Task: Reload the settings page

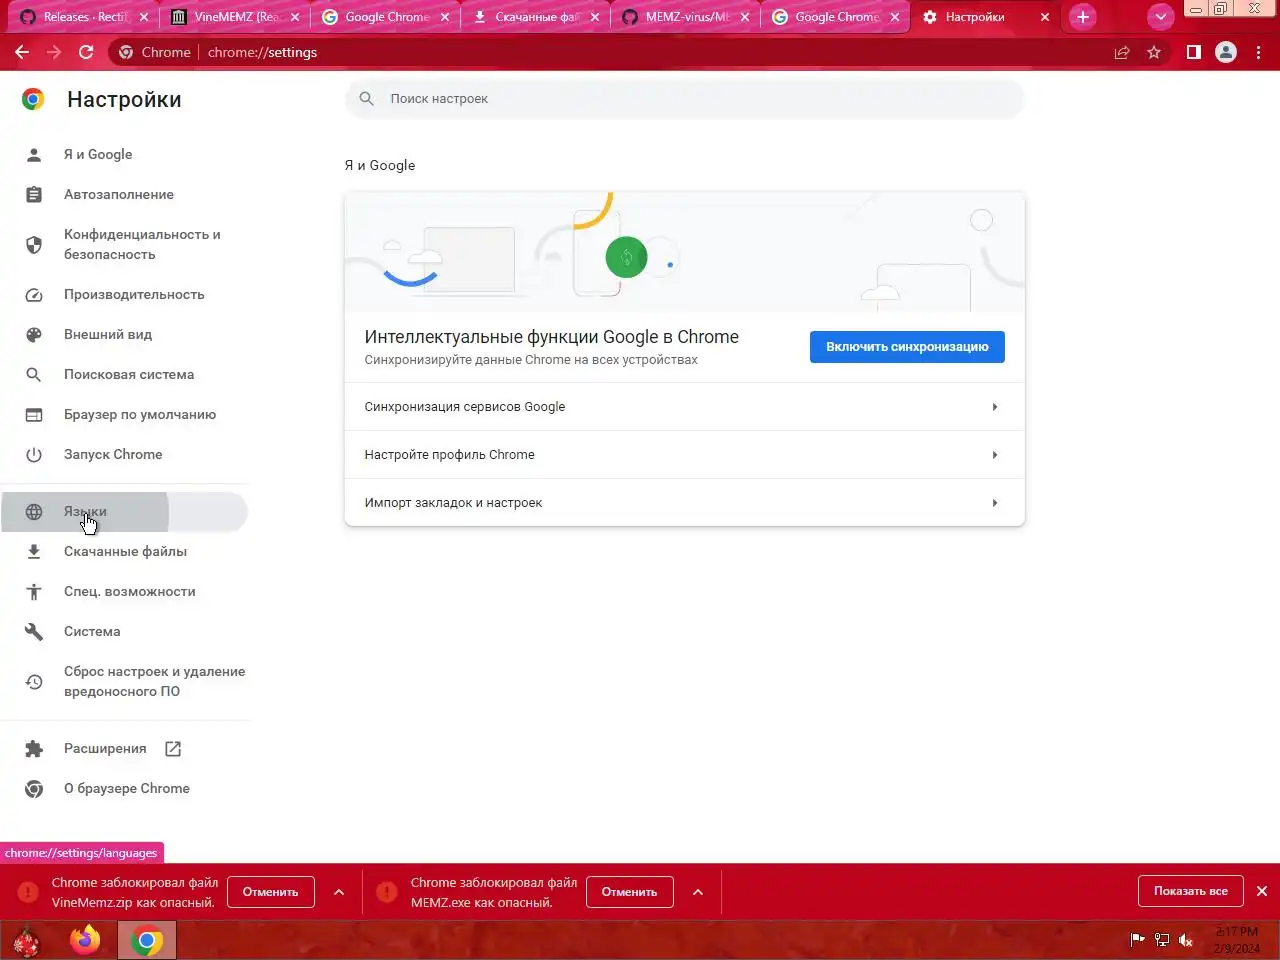Action: click(86, 52)
